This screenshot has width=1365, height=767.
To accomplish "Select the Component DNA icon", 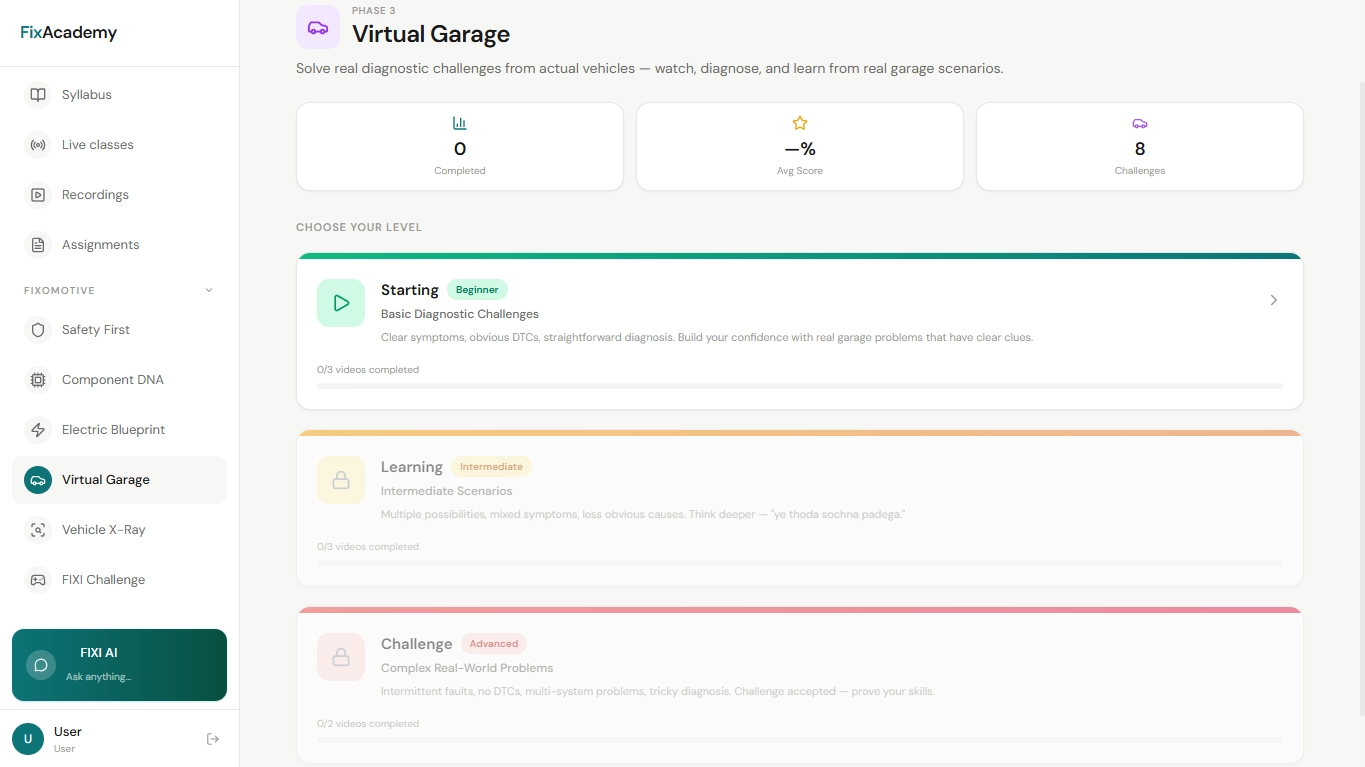I will click(x=37, y=379).
